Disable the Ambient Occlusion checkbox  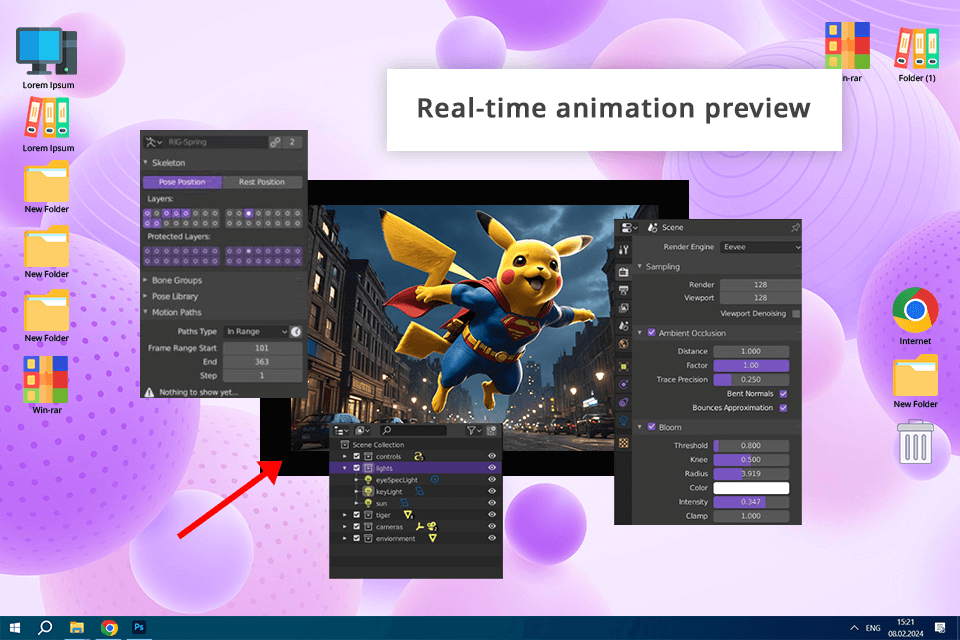[x=651, y=333]
